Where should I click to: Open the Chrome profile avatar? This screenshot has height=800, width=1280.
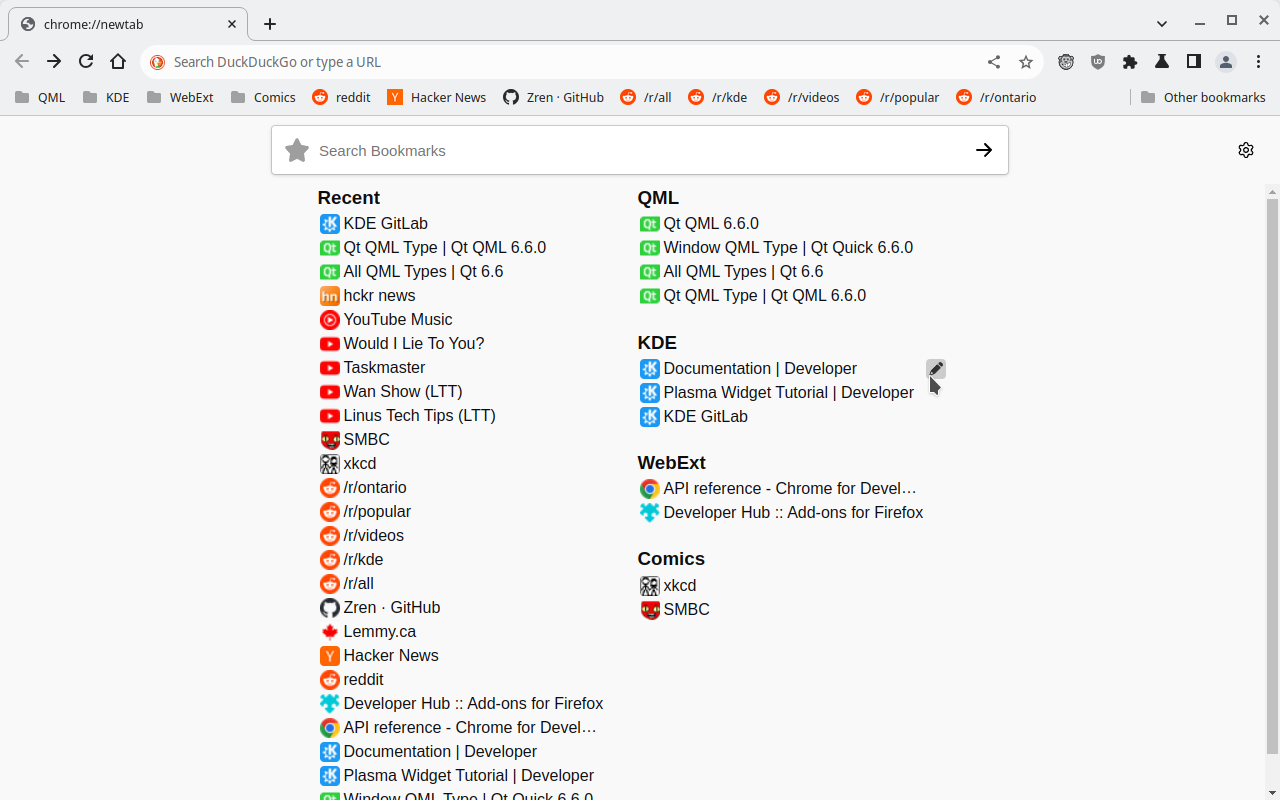coord(1226,61)
